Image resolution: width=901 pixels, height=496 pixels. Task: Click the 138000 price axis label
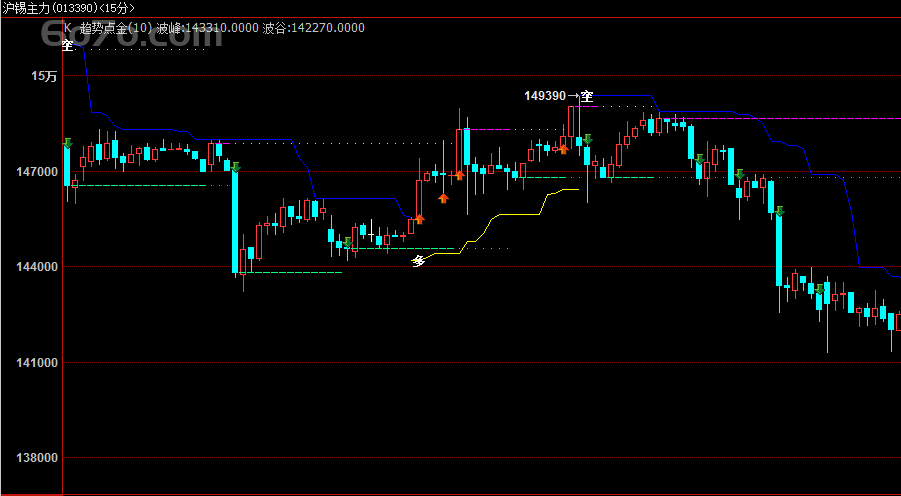(36, 458)
